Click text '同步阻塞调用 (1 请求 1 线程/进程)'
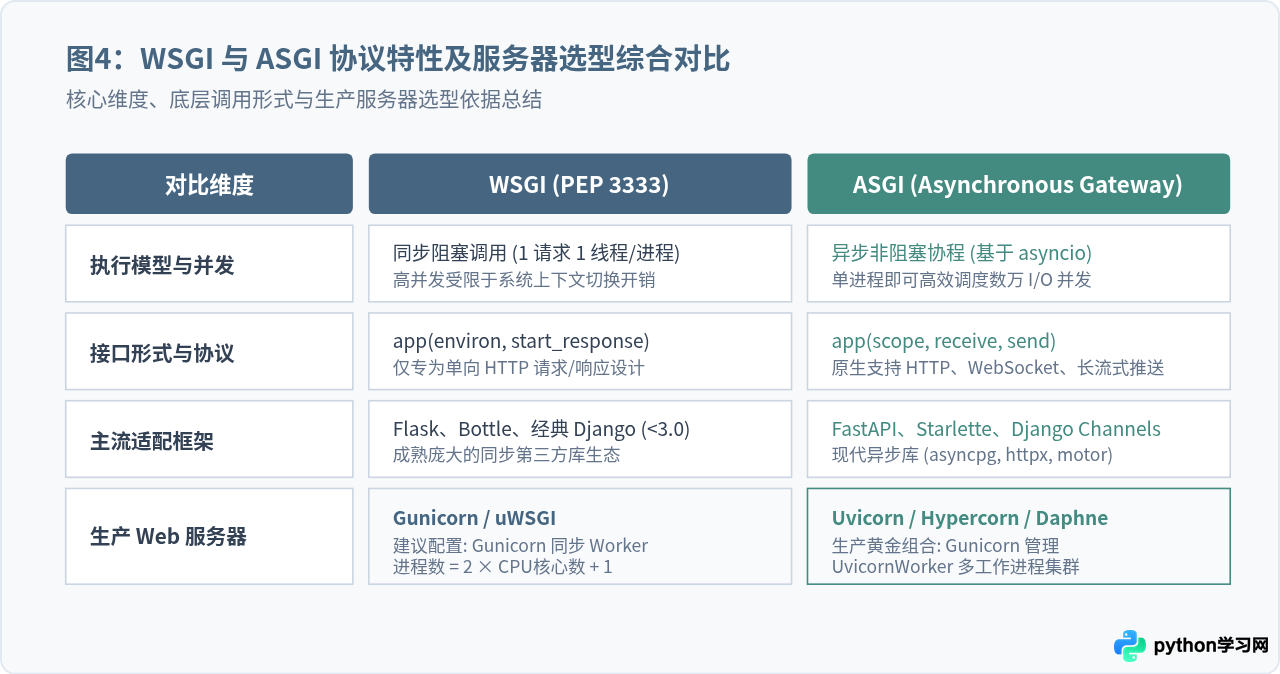Screen dimensions: 1280x674 click(537, 253)
